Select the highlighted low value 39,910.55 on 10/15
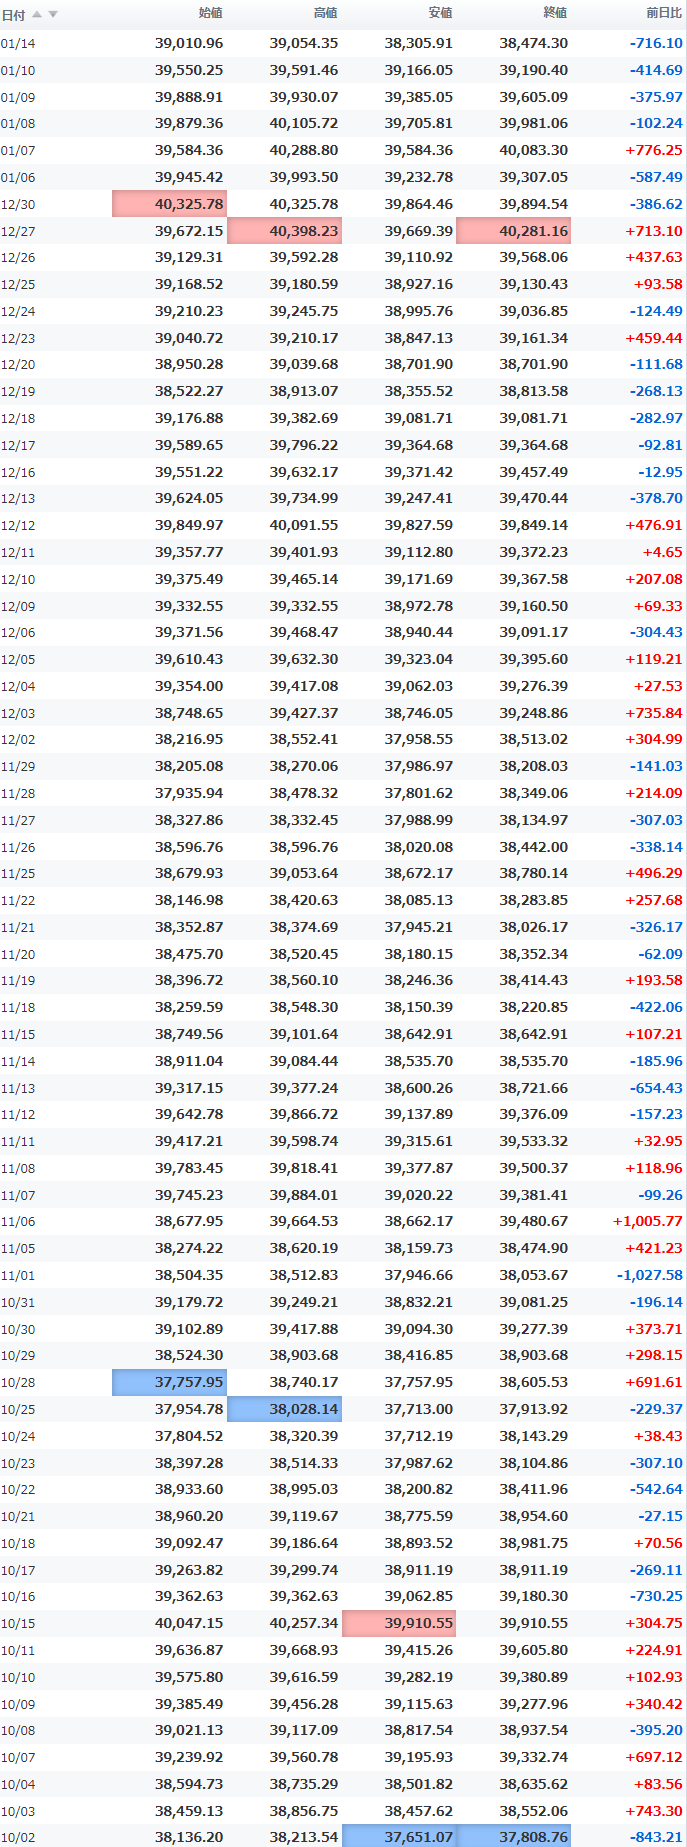This screenshot has height=1847, width=687. tap(399, 1623)
